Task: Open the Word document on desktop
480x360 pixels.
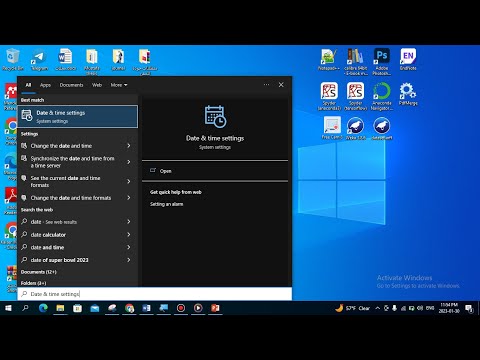Action: tap(65, 59)
